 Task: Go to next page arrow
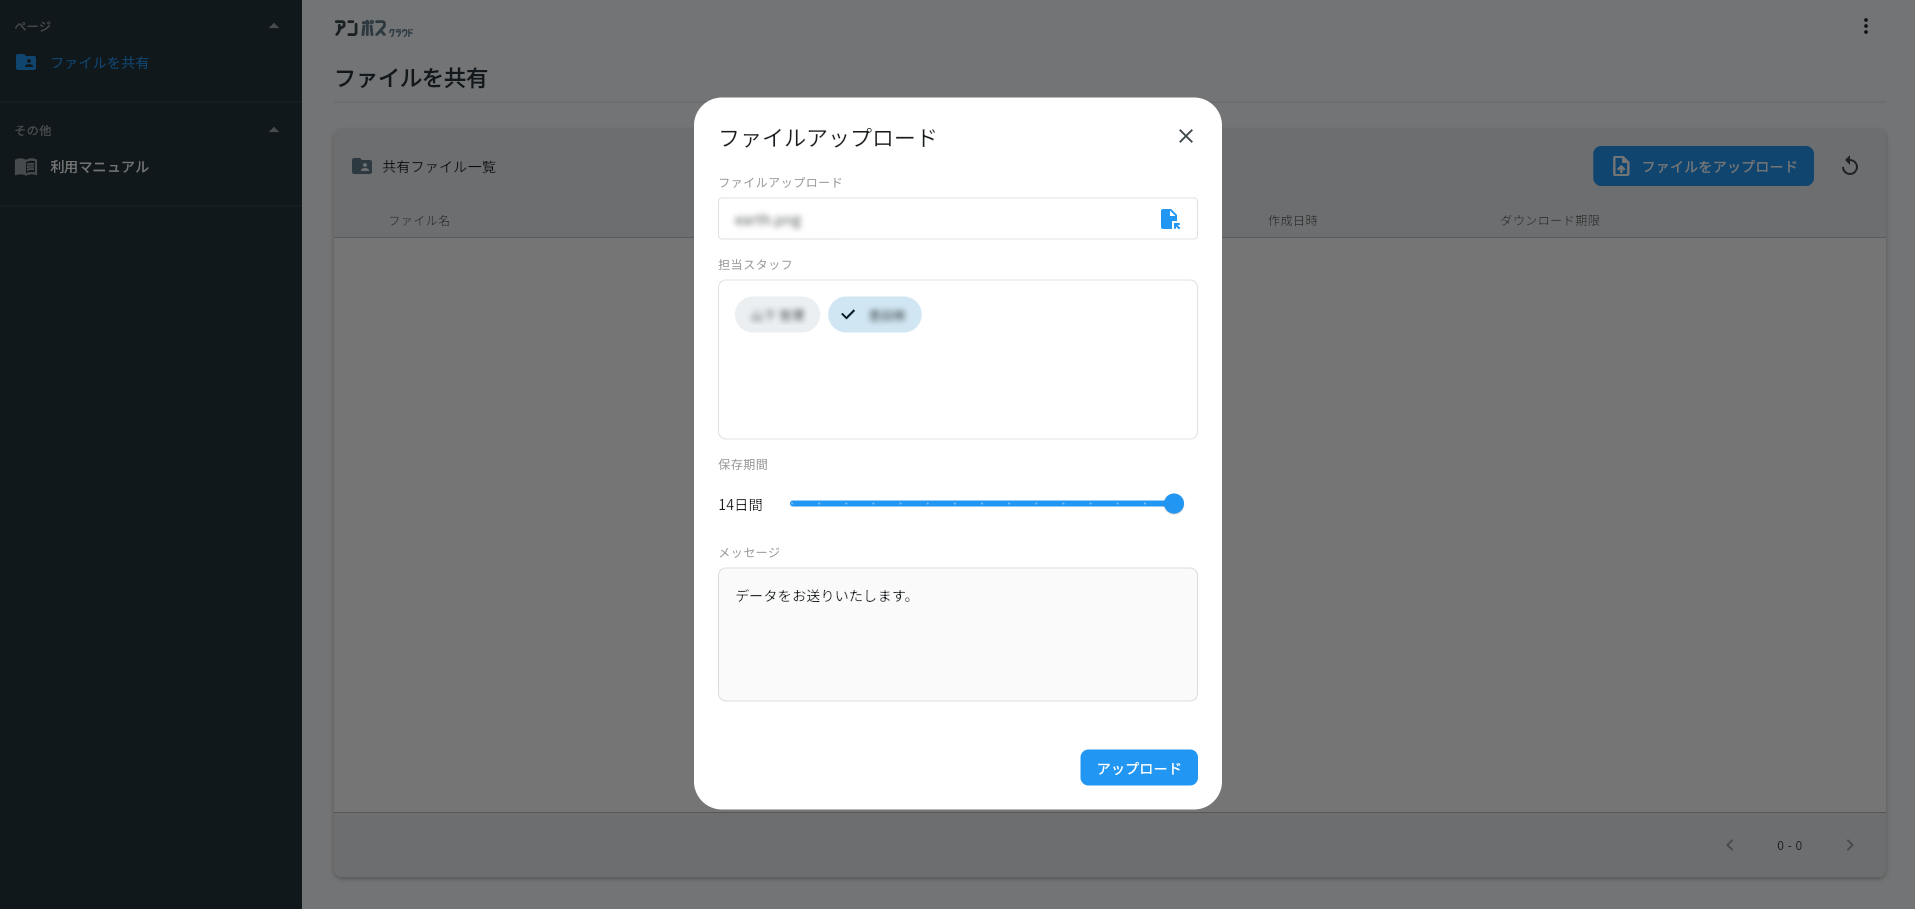click(x=1850, y=845)
